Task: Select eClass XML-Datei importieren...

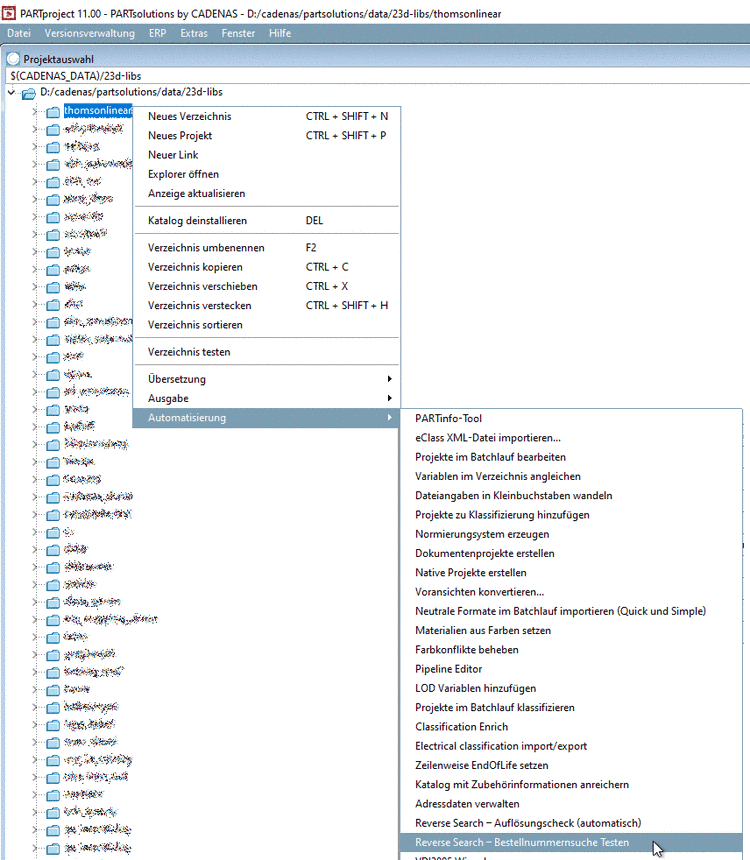Action: (x=571, y=438)
